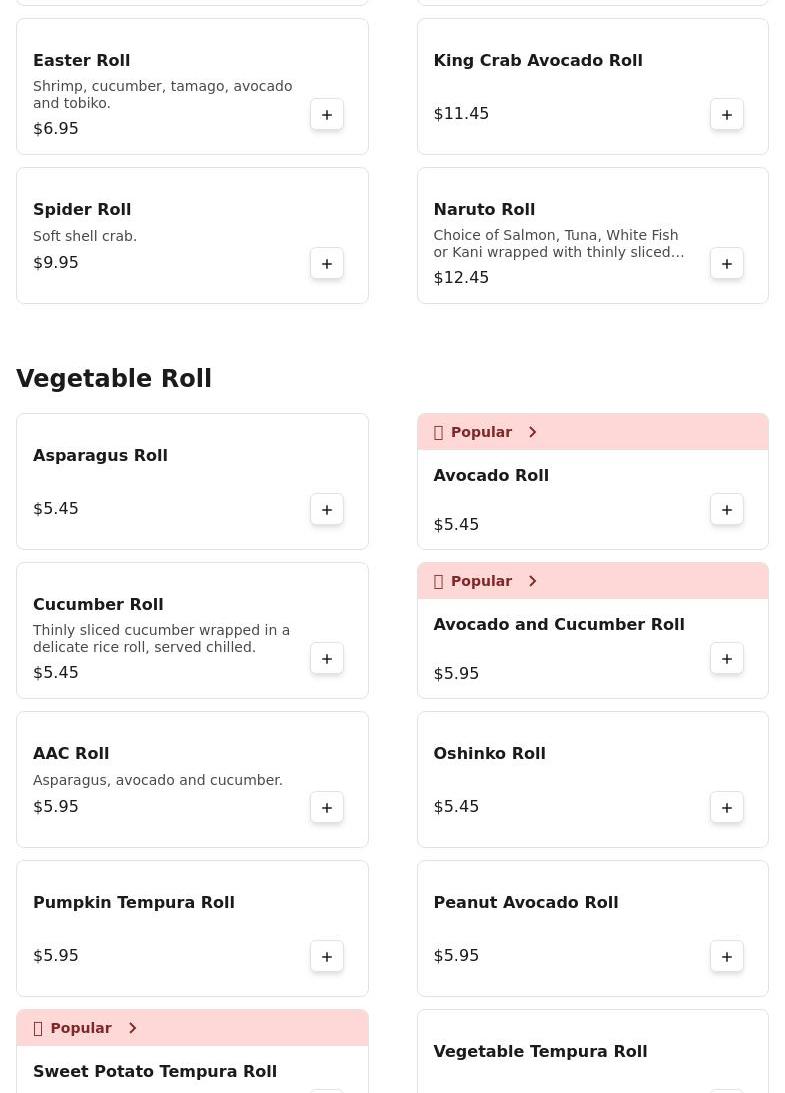Add Oshinko Roll via plus icon
This screenshot has width=785, height=1093.
click(x=727, y=808)
